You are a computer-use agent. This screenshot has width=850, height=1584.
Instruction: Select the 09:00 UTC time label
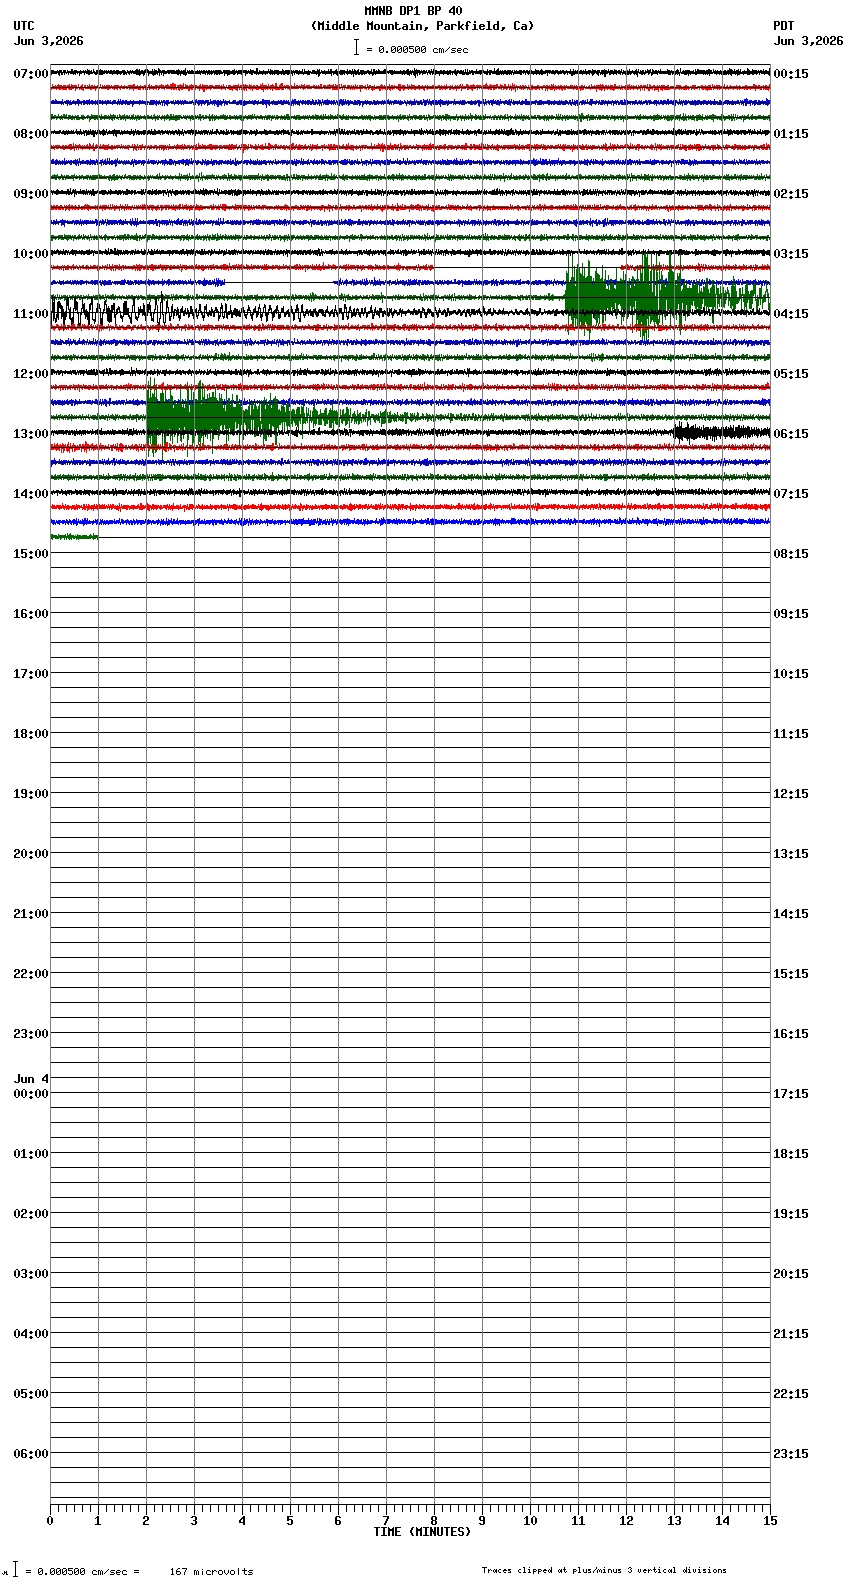31,194
